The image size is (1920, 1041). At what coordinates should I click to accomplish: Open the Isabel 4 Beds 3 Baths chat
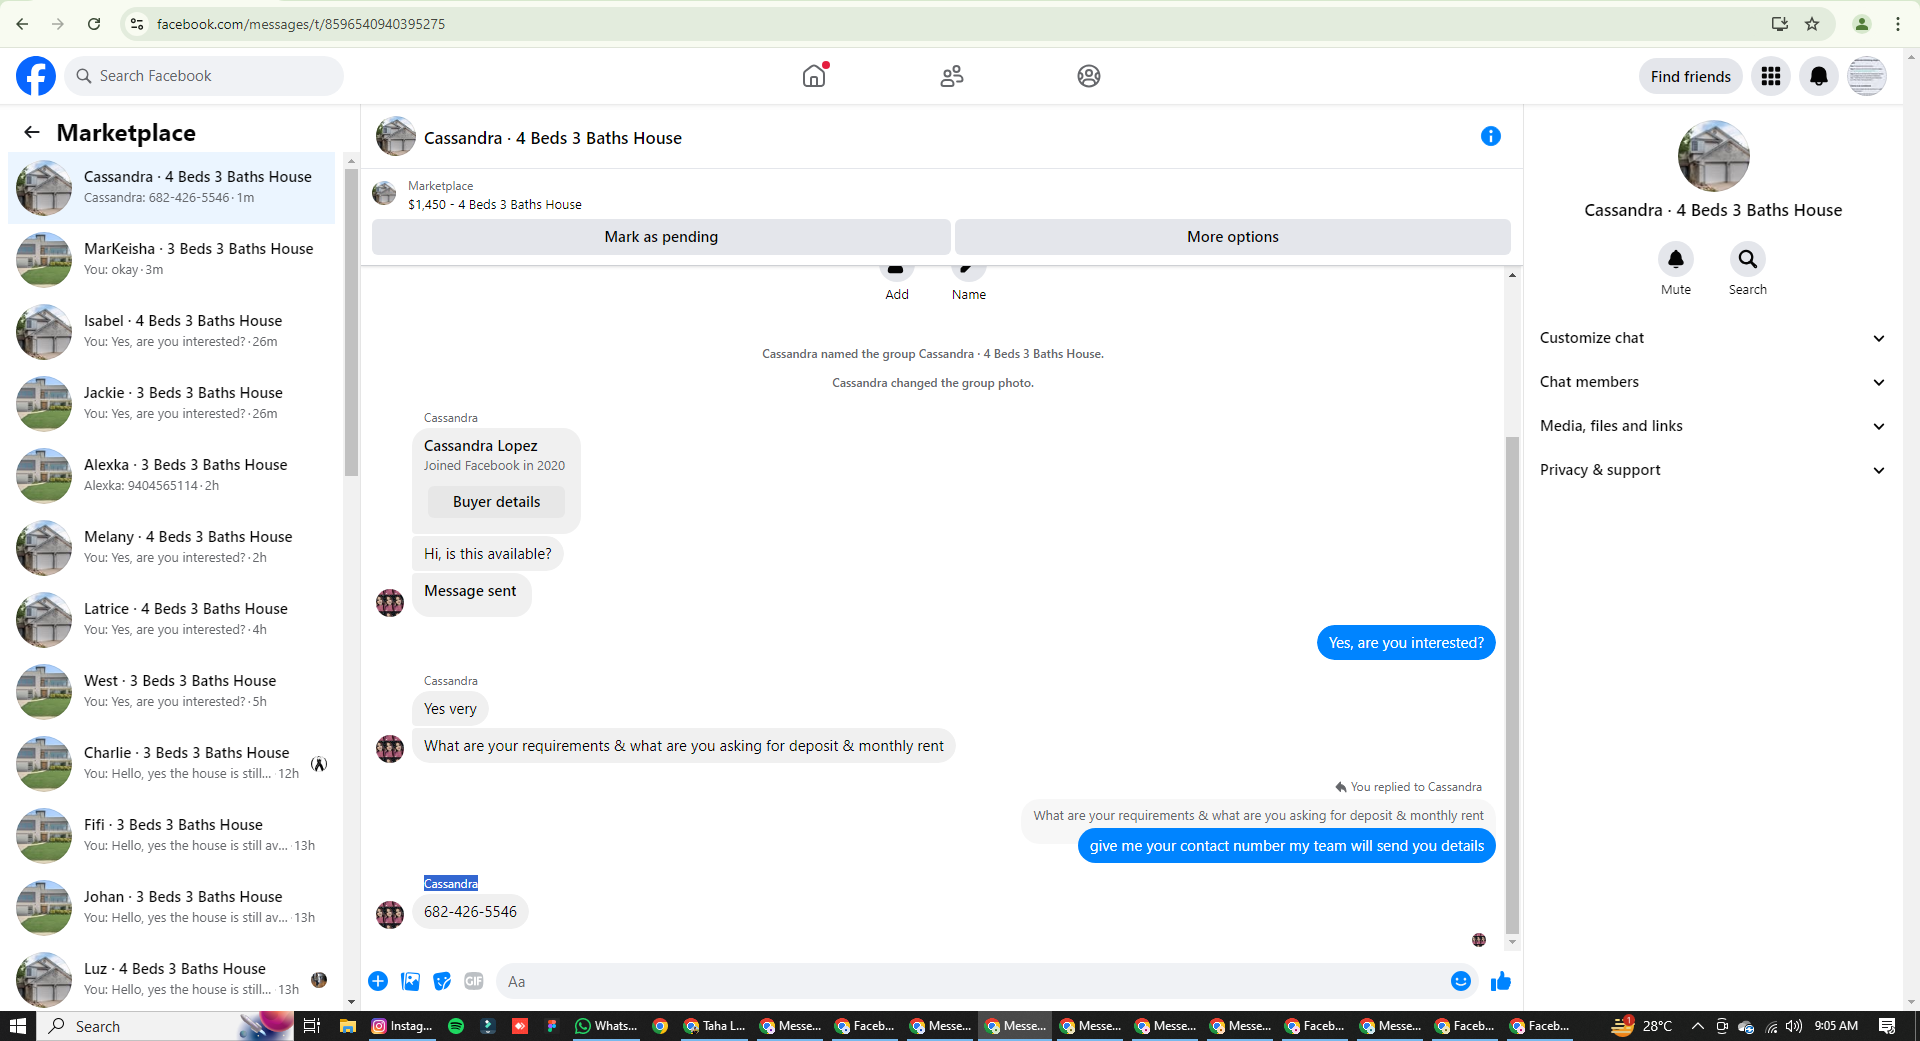click(x=172, y=332)
